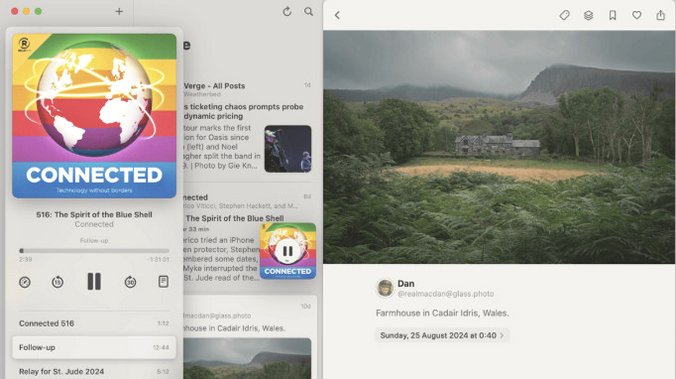676x379 pixels.
Task: Open playback speed gauge control
Action: point(25,282)
